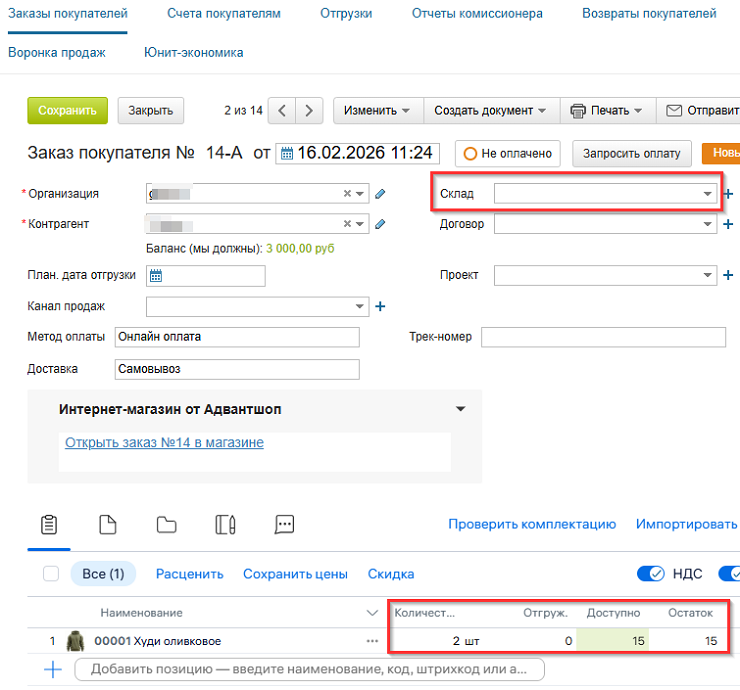Viewport: 740px width, 690px height.
Task: Collapse the Интернет-магазин от Адвантшоп panel
Action: (x=461, y=409)
